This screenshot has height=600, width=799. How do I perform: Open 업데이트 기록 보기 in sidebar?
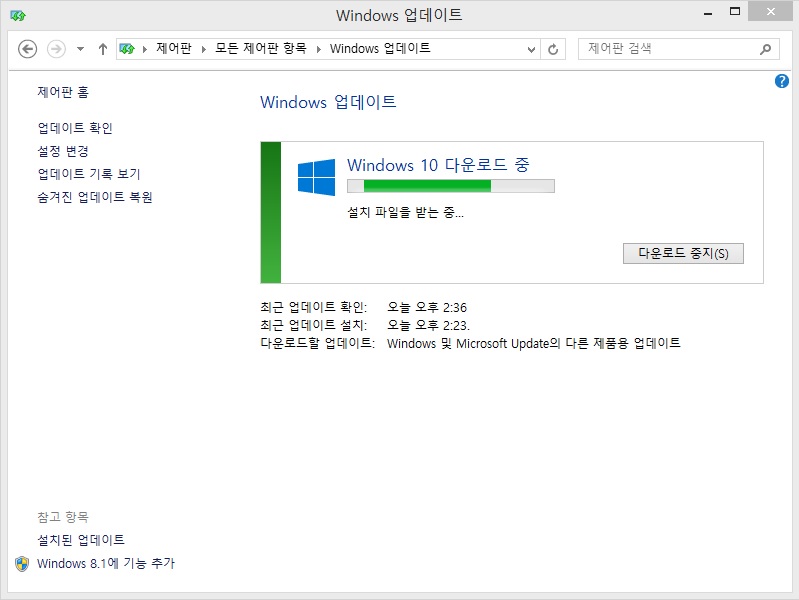click(88, 174)
